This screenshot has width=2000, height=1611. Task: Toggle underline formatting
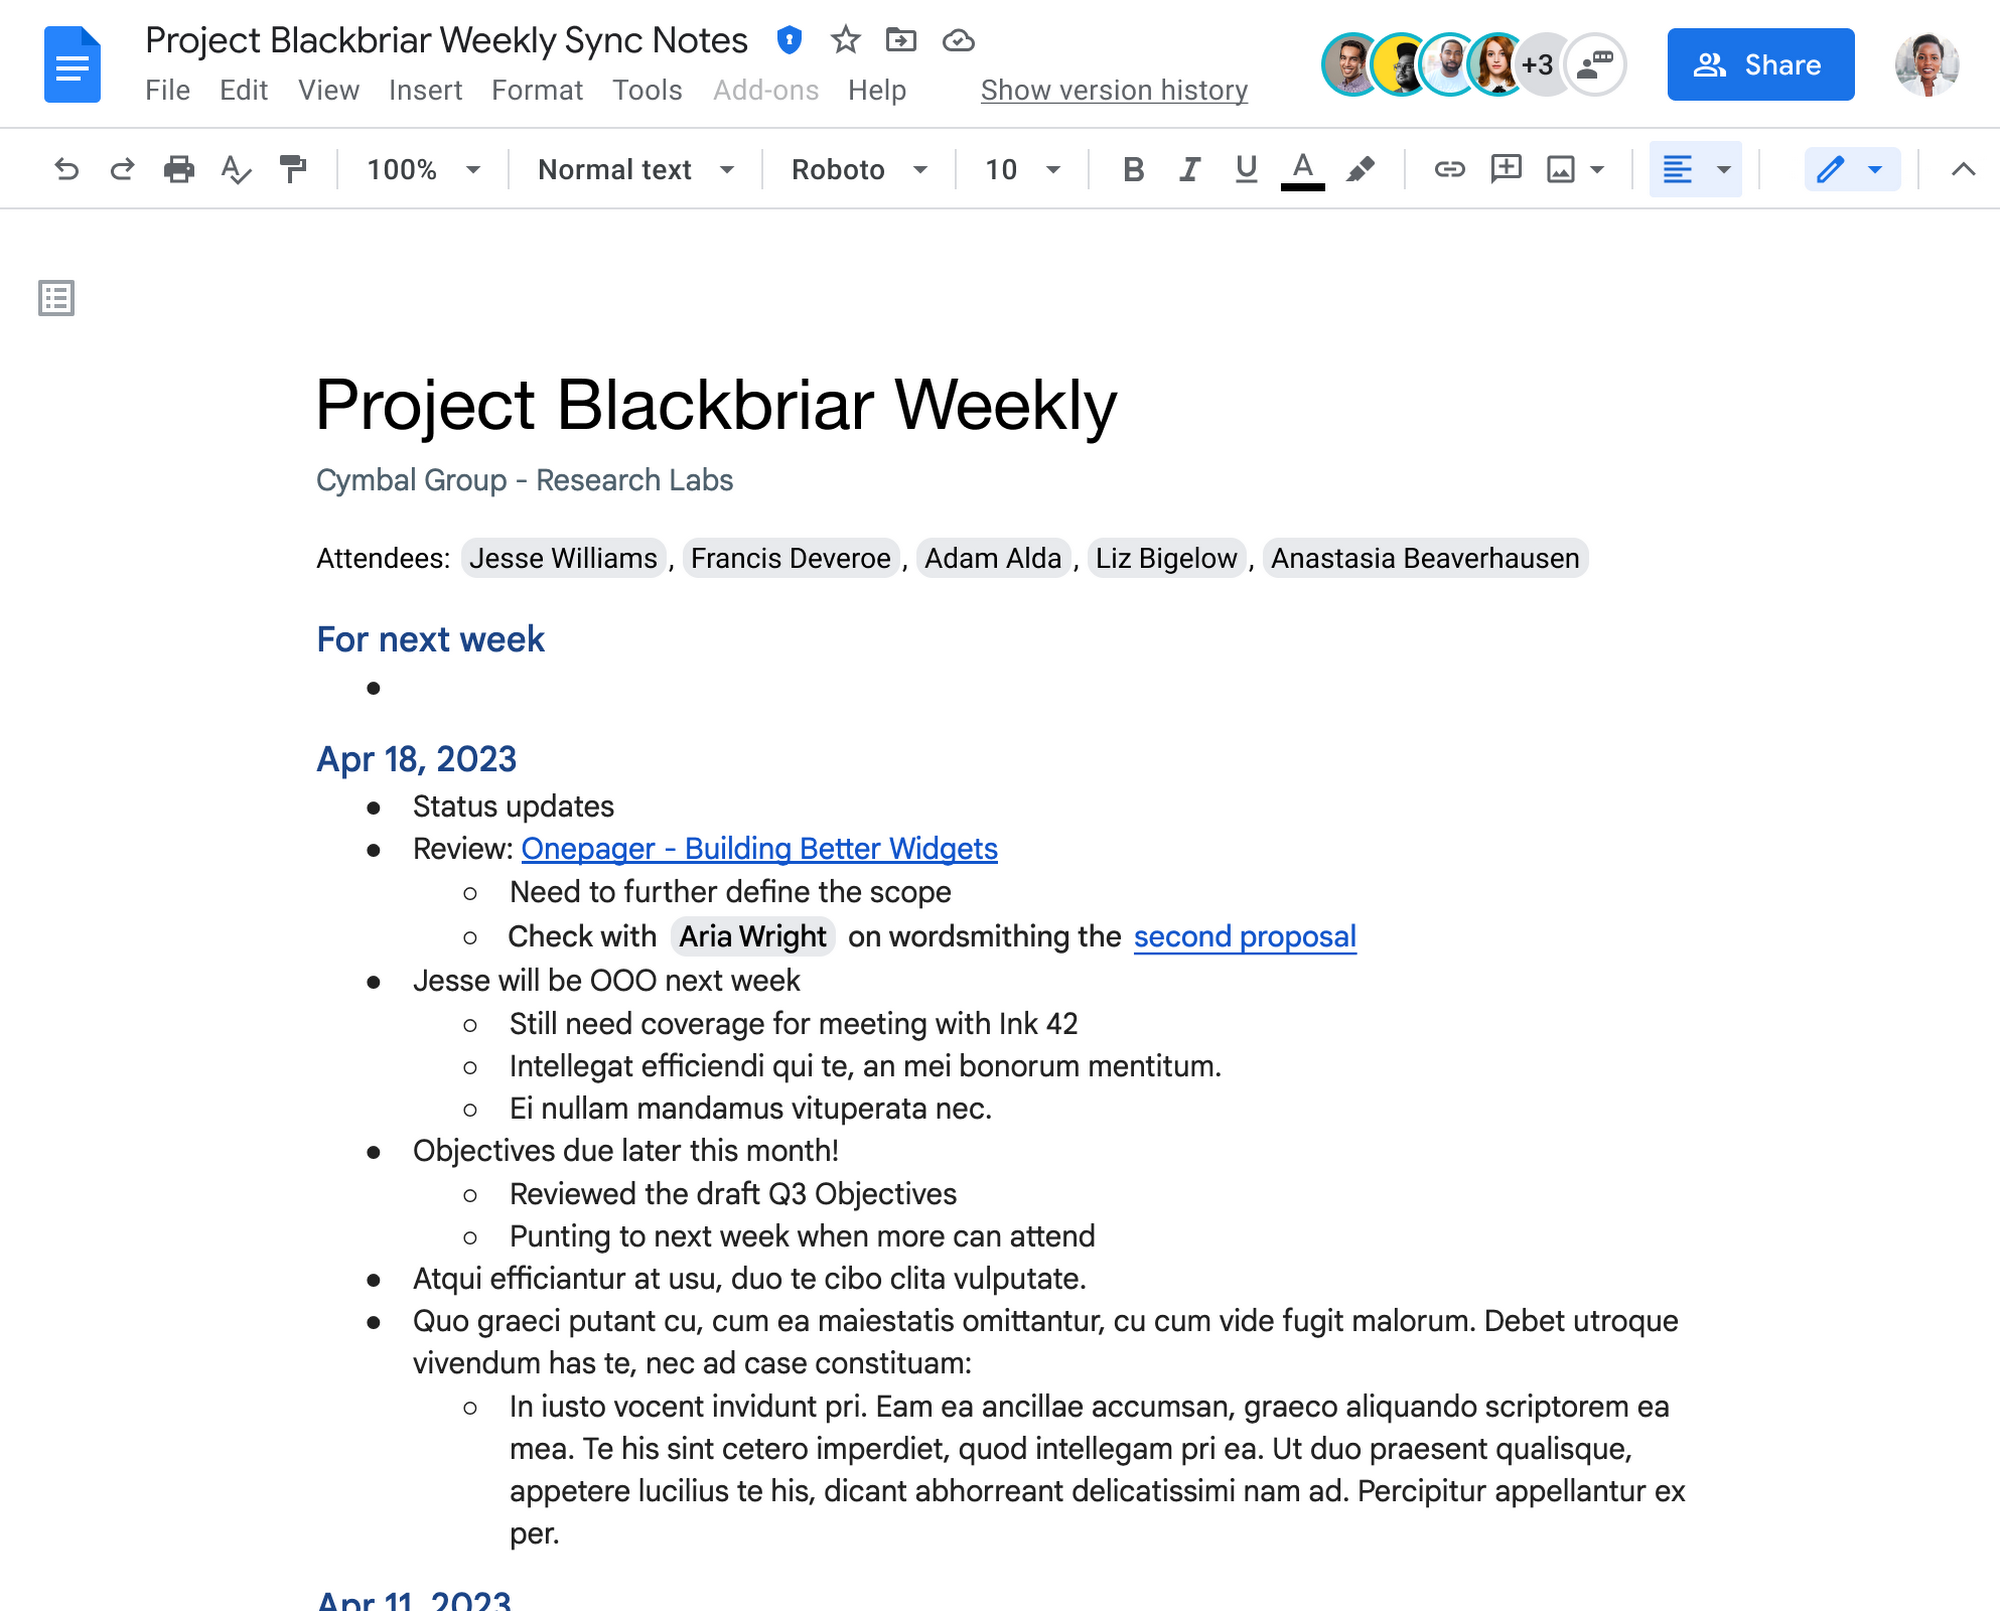pyautogui.click(x=1246, y=169)
